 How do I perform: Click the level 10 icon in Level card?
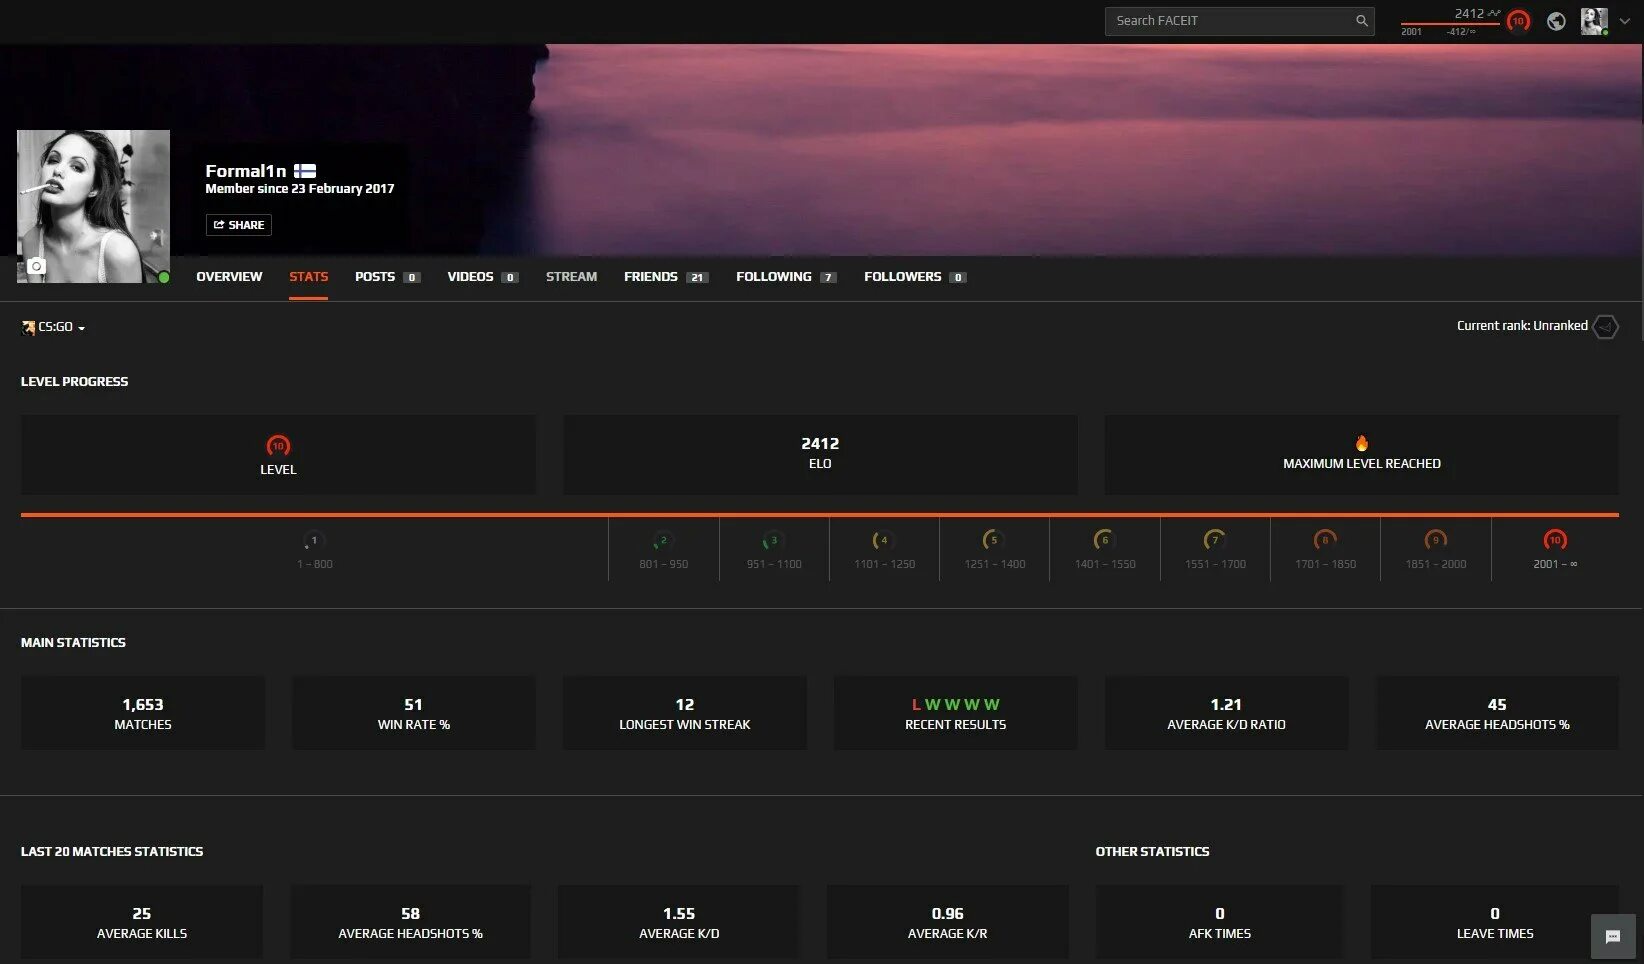point(278,446)
